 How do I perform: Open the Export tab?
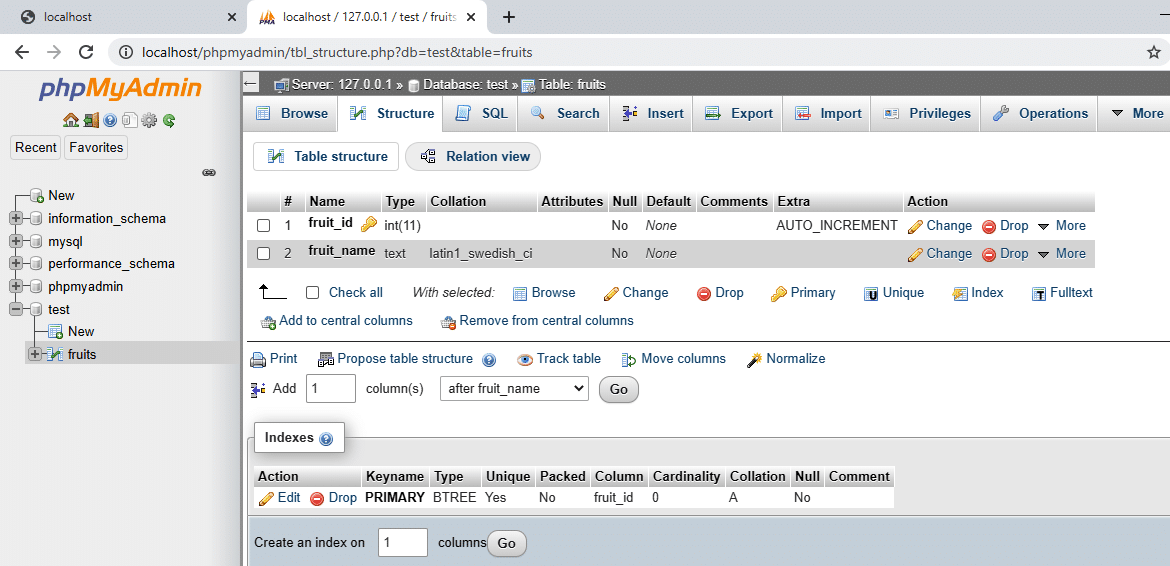[740, 114]
